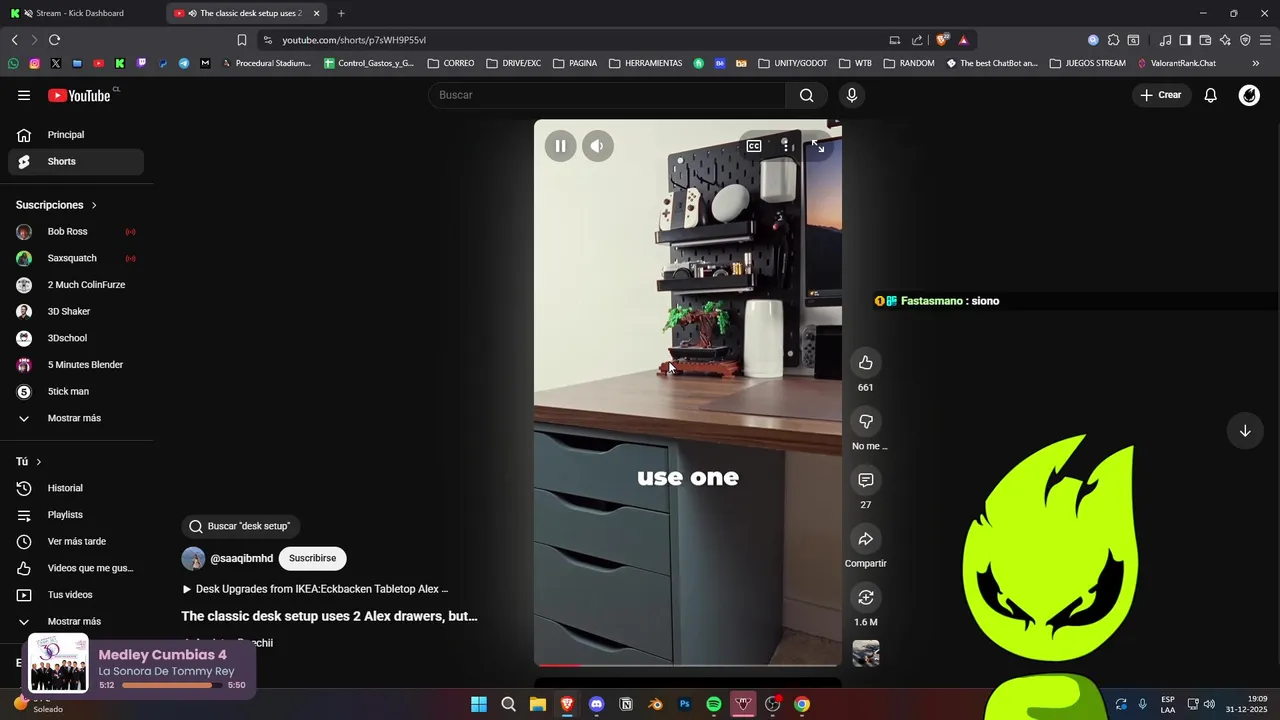This screenshot has height=720, width=1280.
Task: Show more subscriptions with Mostrar más
Action: 76,418
